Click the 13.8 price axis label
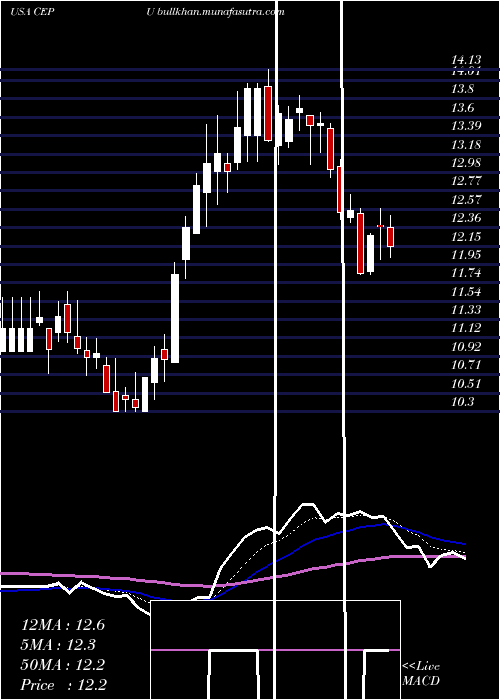 (x=462, y=89)
